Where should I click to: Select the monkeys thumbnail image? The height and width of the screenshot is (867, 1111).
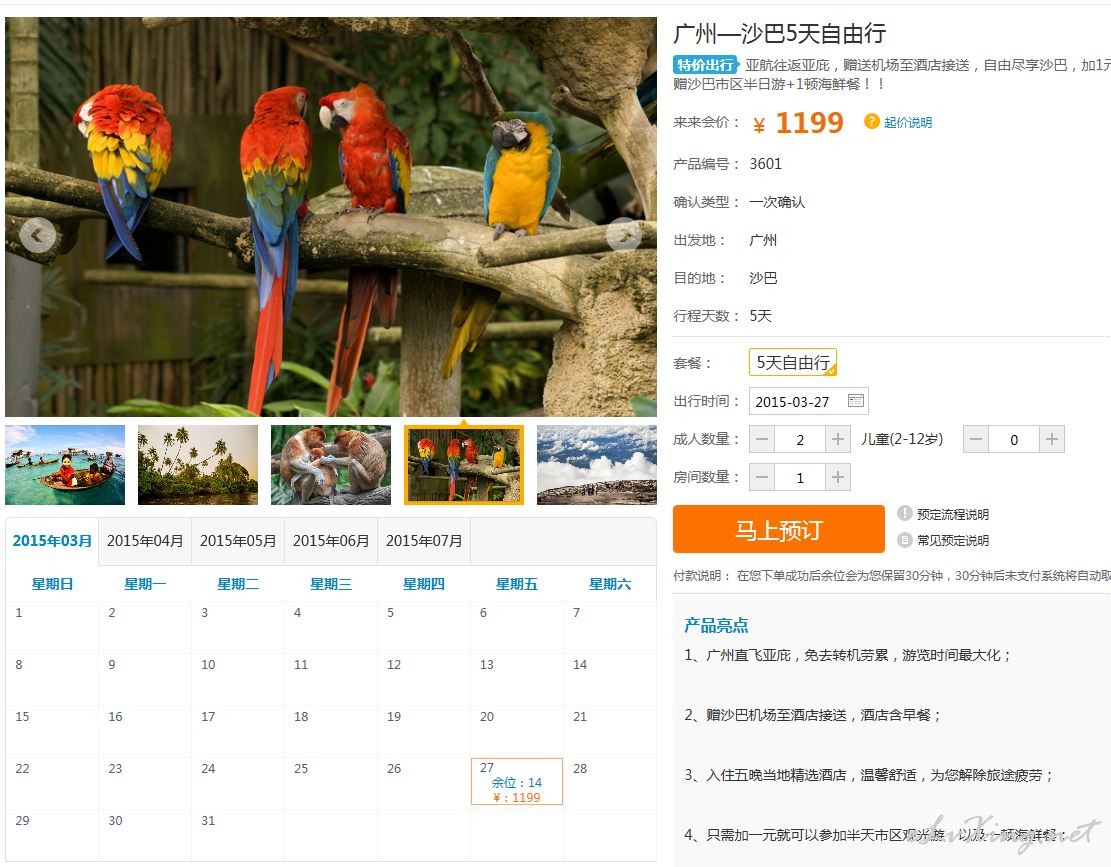coord(331,465)
